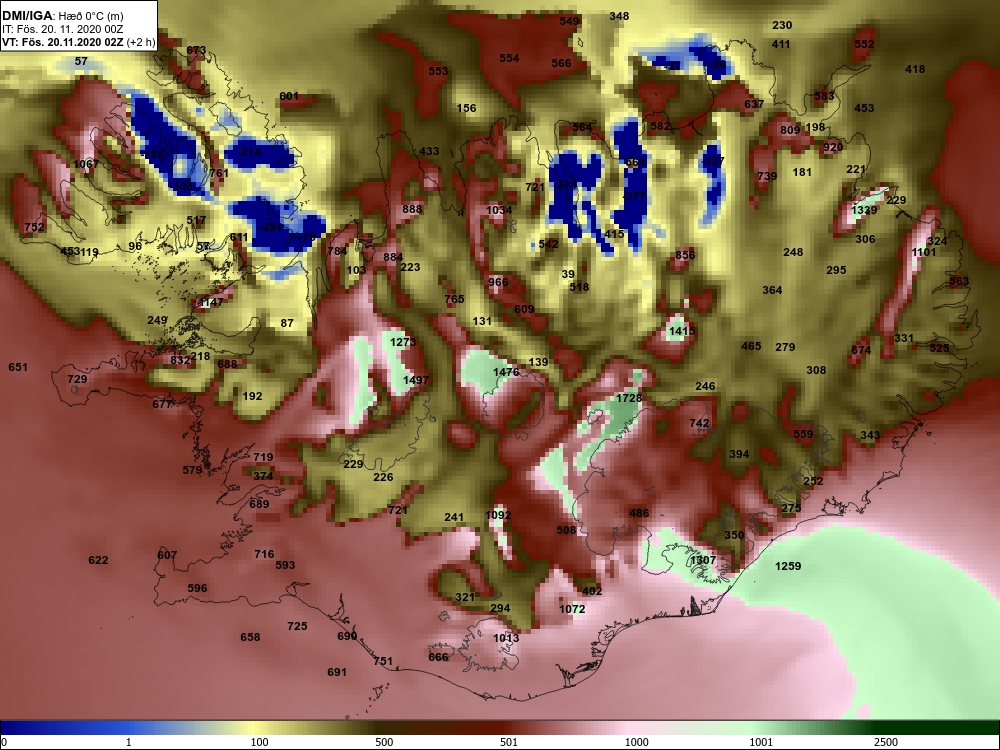The width and height of the screenshot is (1000, 750).
Task: Select the offshore value 651
Action: pyautogui.click(x=18, y=367)
